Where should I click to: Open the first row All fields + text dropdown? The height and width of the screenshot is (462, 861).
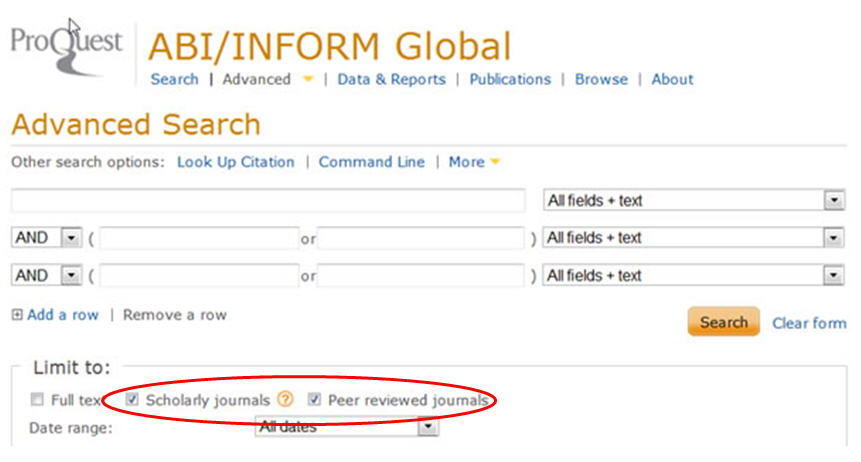(694, 201)
